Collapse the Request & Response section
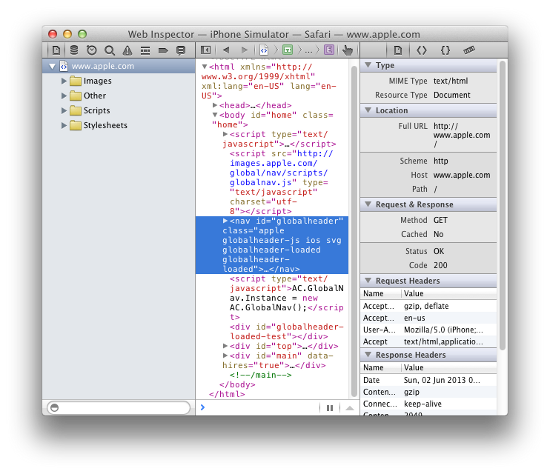This screenshot has height=474, width=550. [368, 204]
